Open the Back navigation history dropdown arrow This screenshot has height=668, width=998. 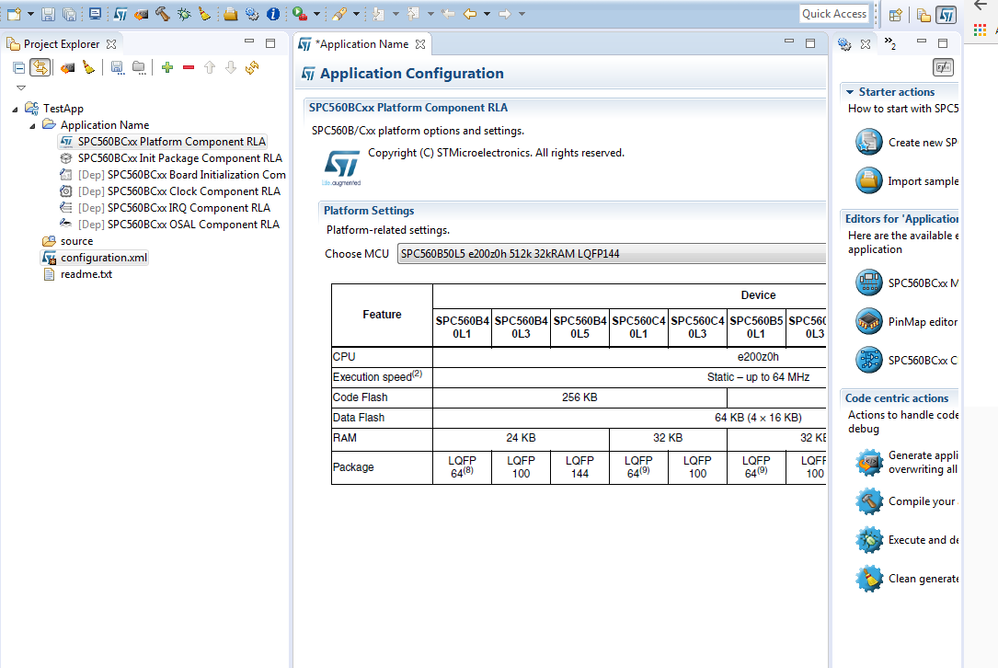(x=487, y=14)
